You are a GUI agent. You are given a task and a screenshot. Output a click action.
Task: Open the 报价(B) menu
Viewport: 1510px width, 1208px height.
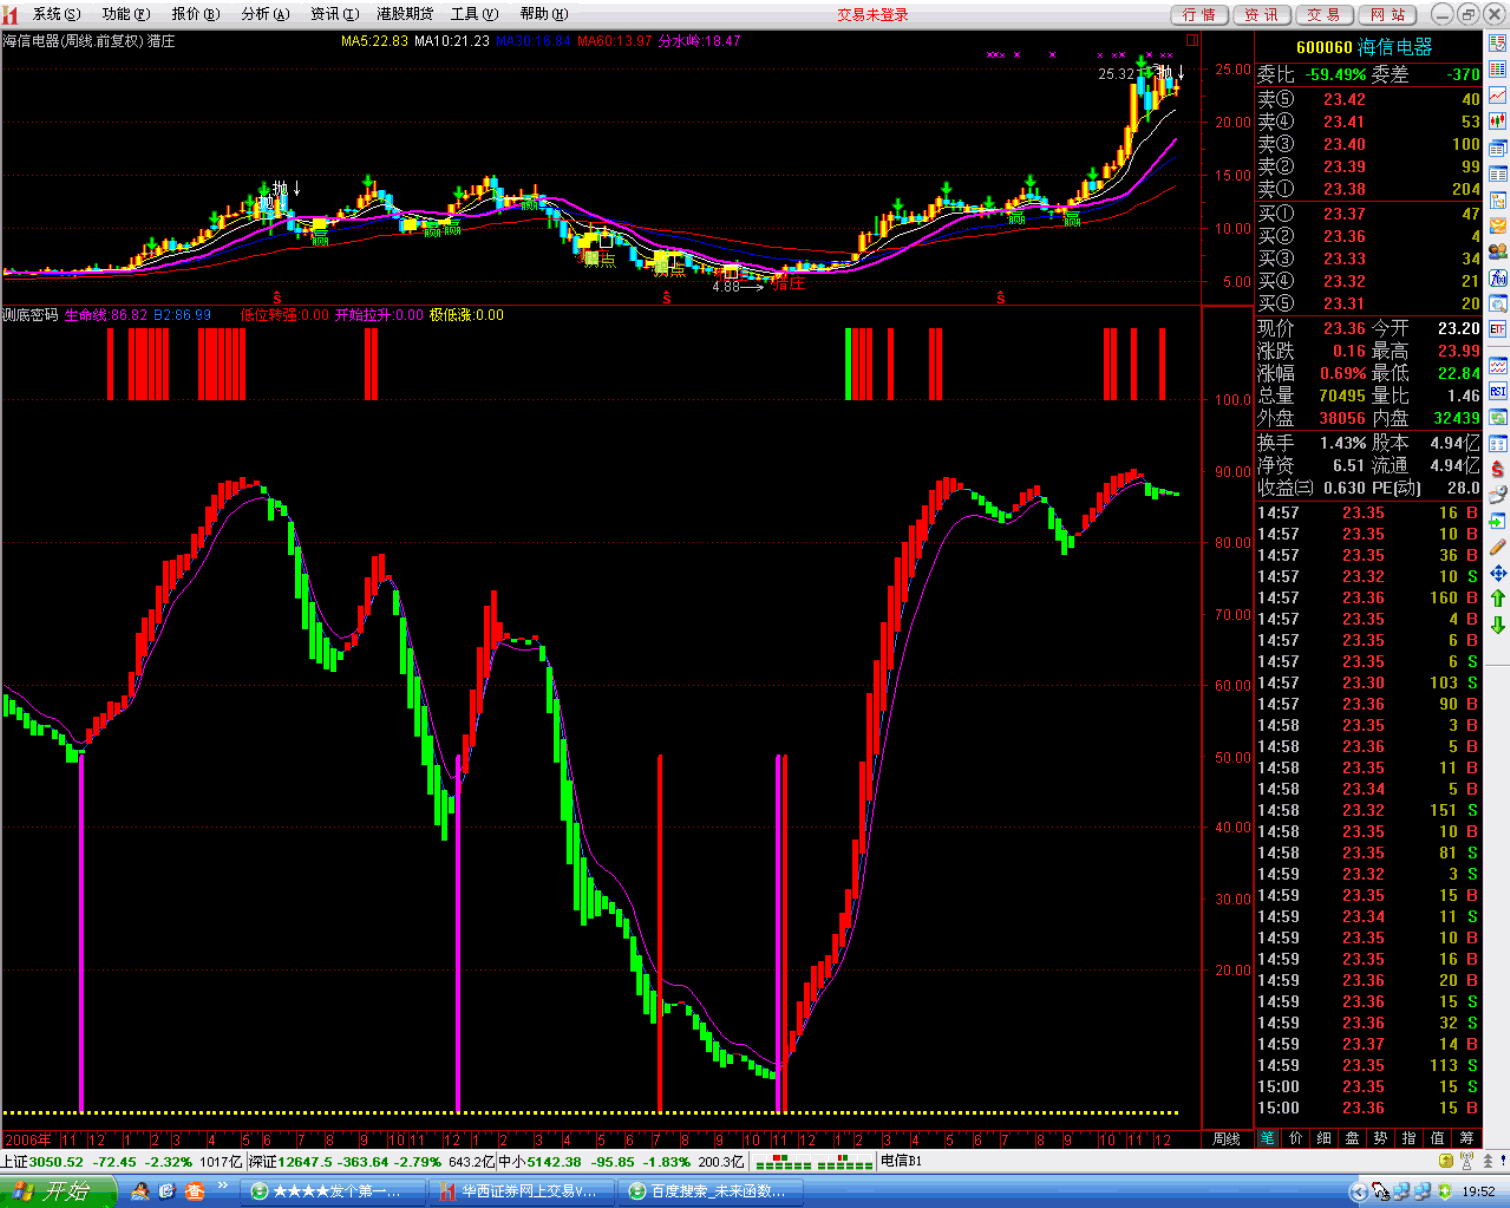point(195,14)
